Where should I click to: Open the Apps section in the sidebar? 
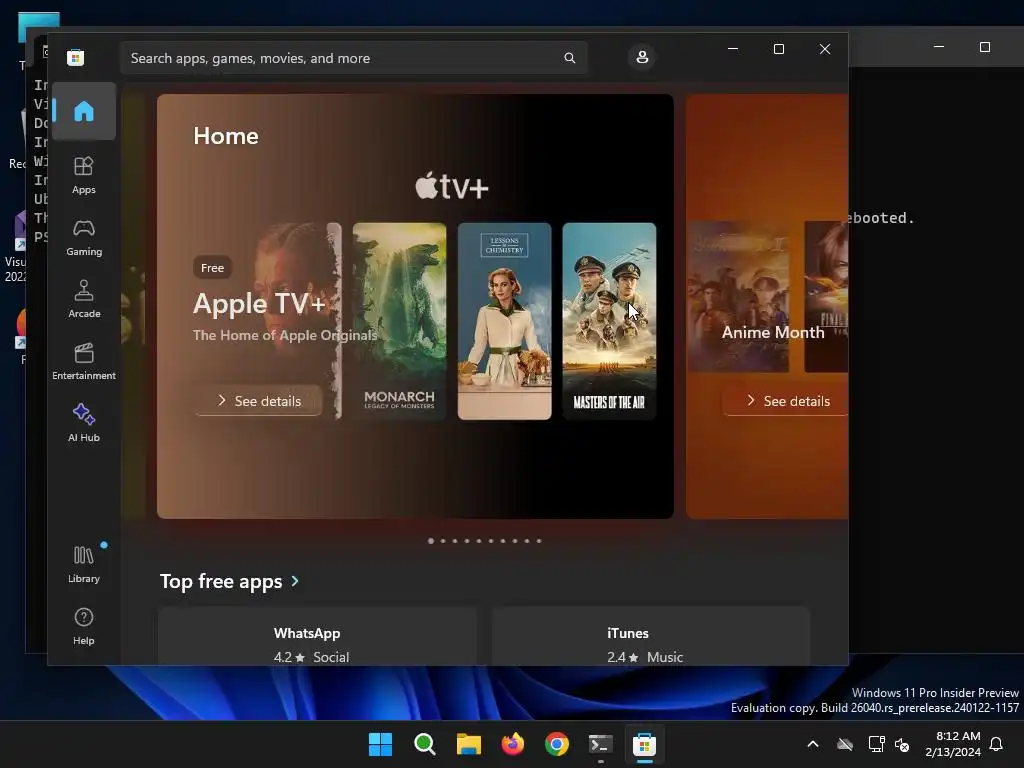84,175
